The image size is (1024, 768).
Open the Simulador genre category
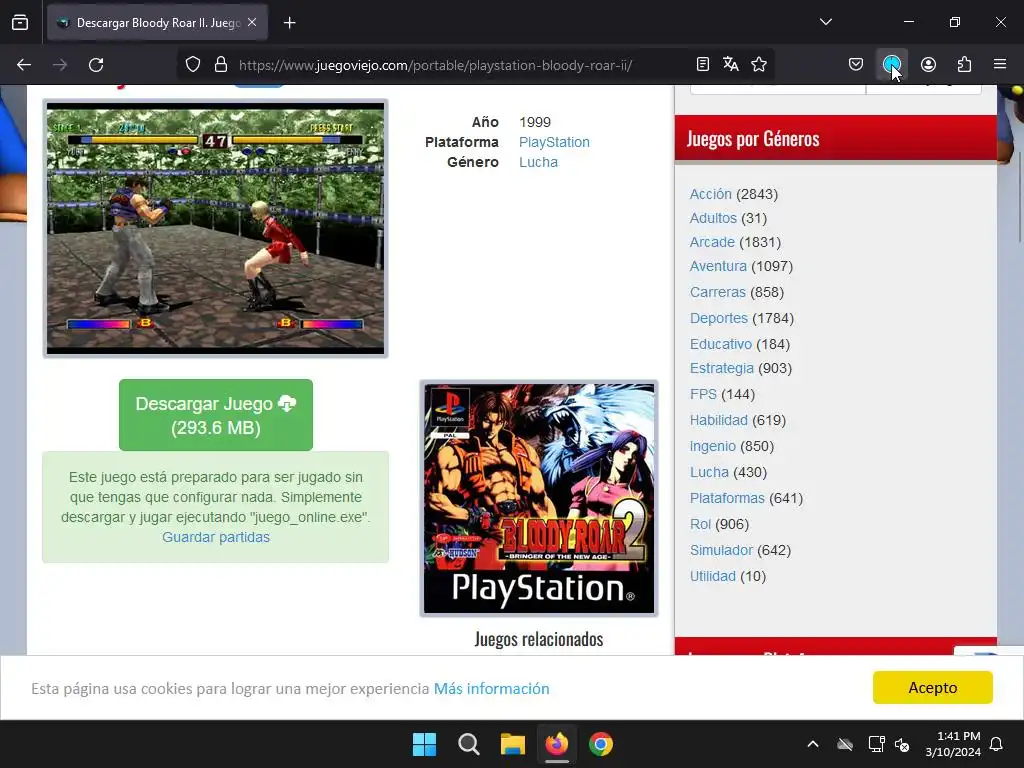(721, 551)
